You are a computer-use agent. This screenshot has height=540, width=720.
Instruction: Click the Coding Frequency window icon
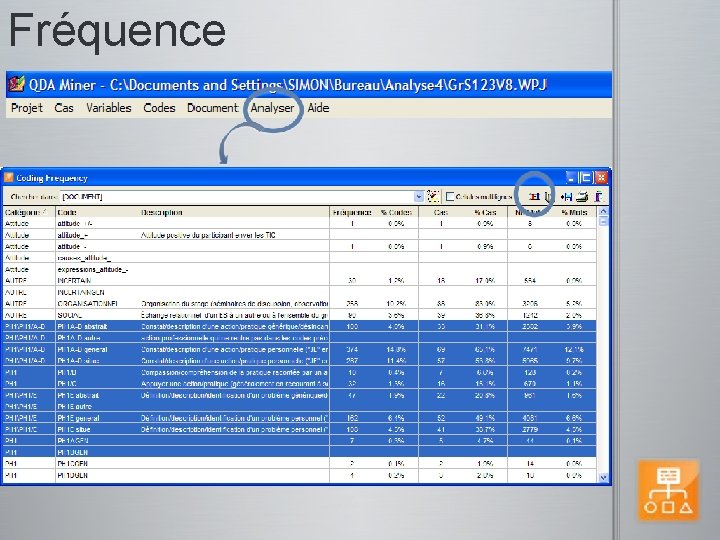tap(9, 178)
